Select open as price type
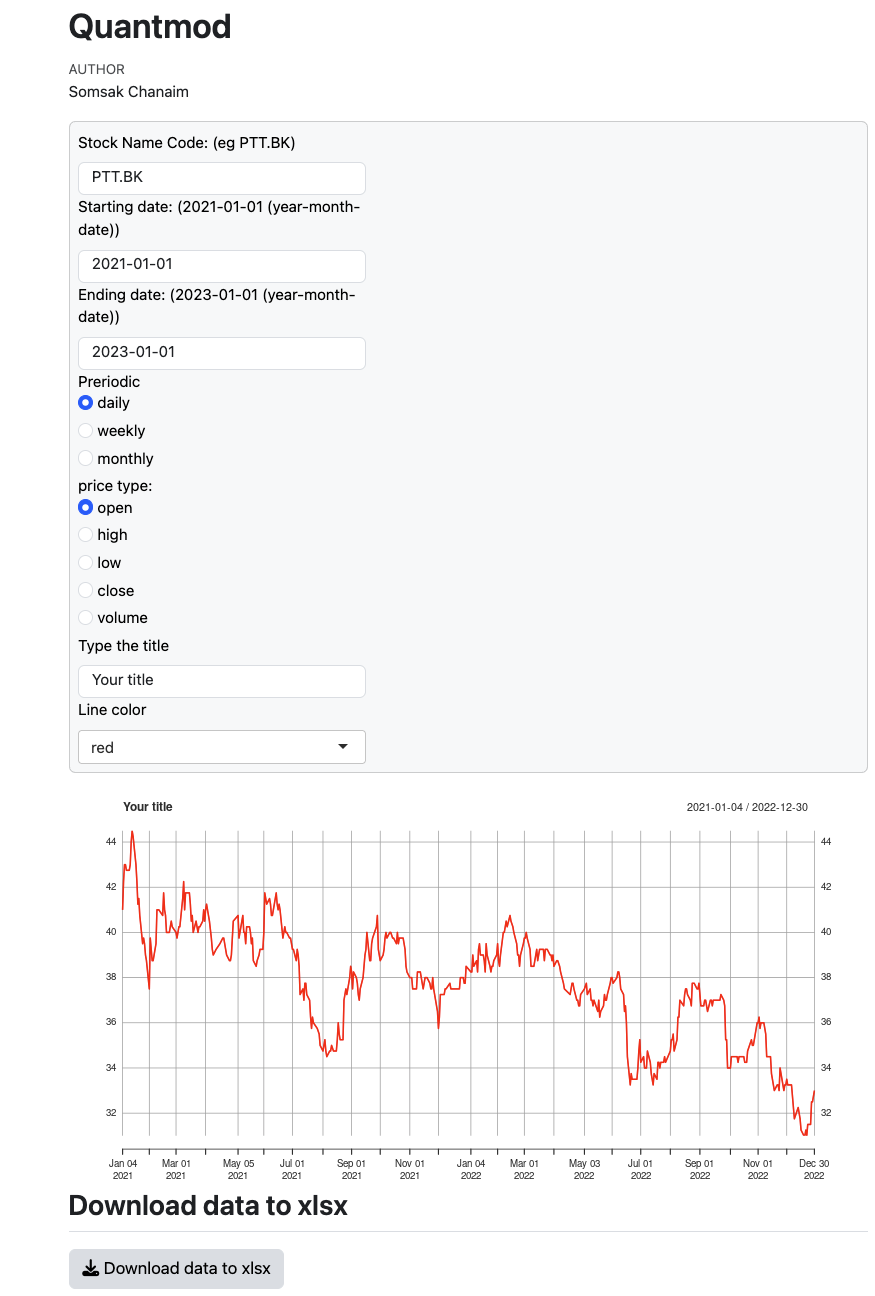This screenshot has height=1296, width=875. pos(86,508)
